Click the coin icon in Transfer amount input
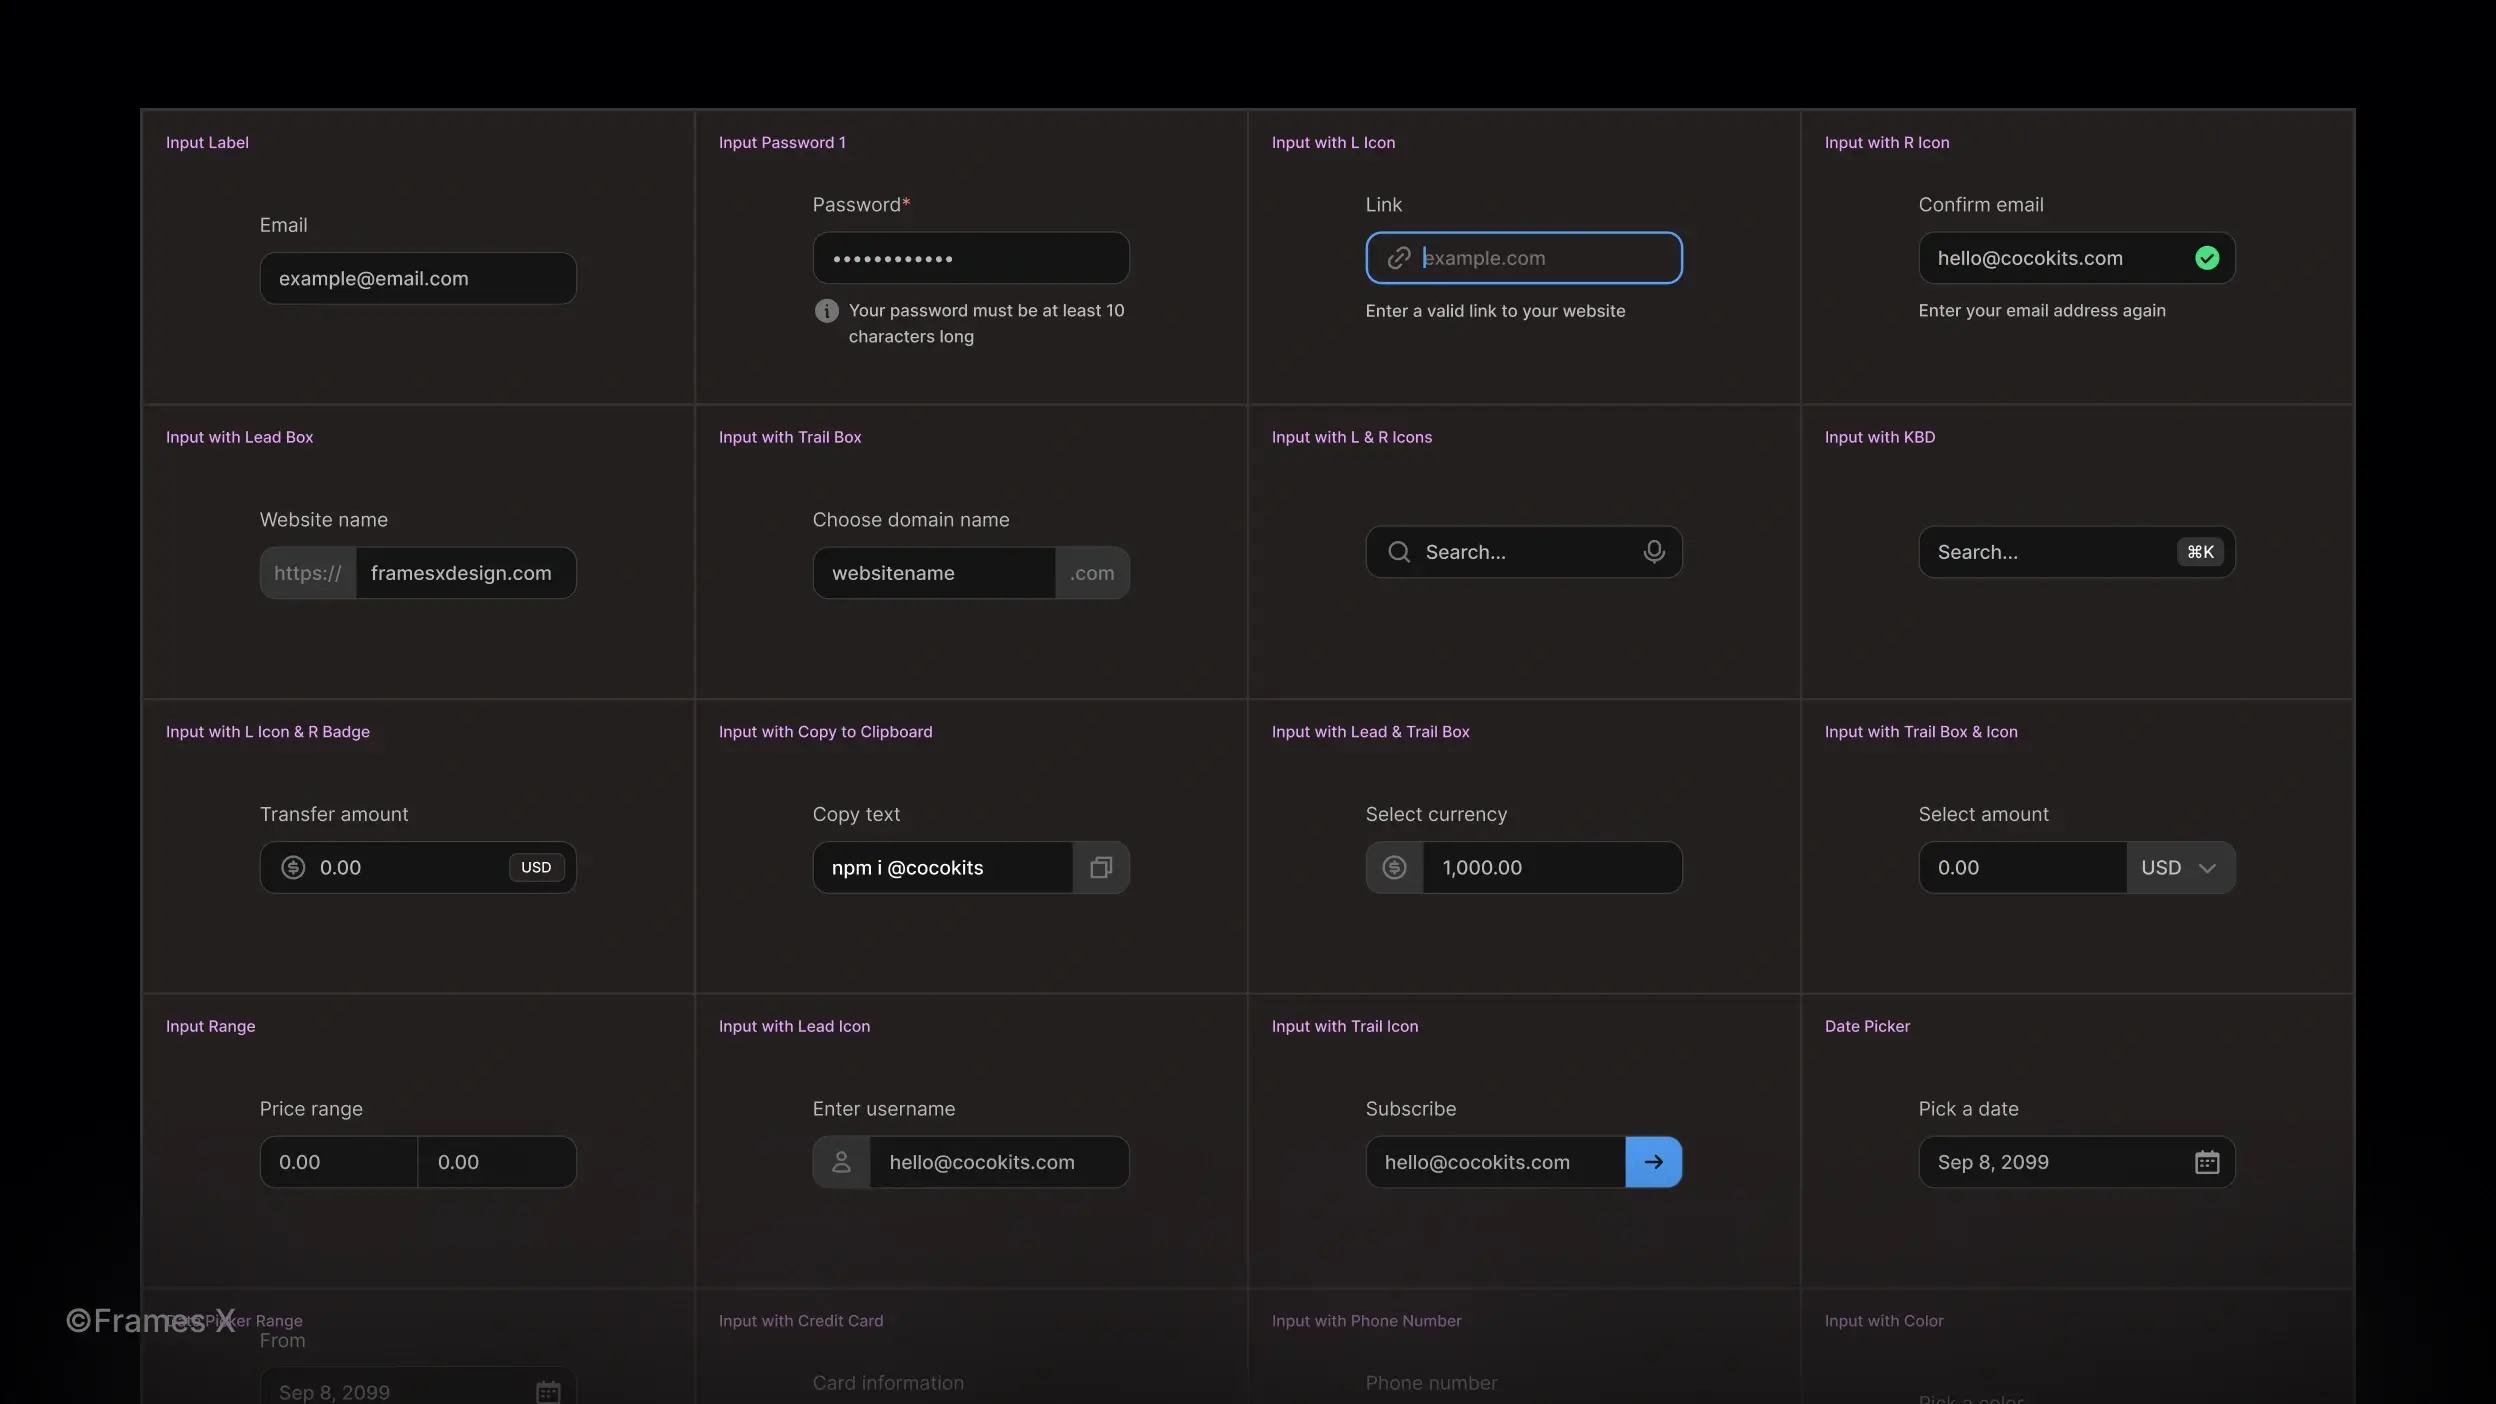Screen dimensions: 2496x1404 coord(292,867)
